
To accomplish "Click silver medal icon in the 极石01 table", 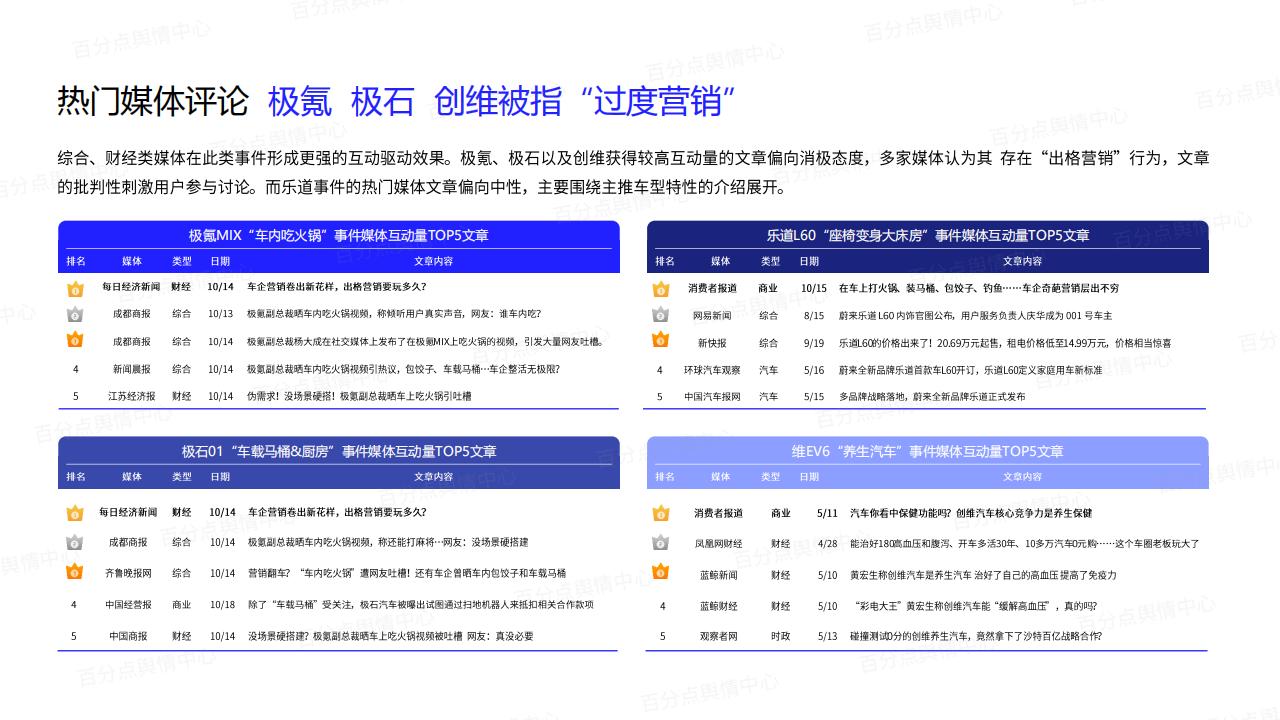I will tap(75, 543).
